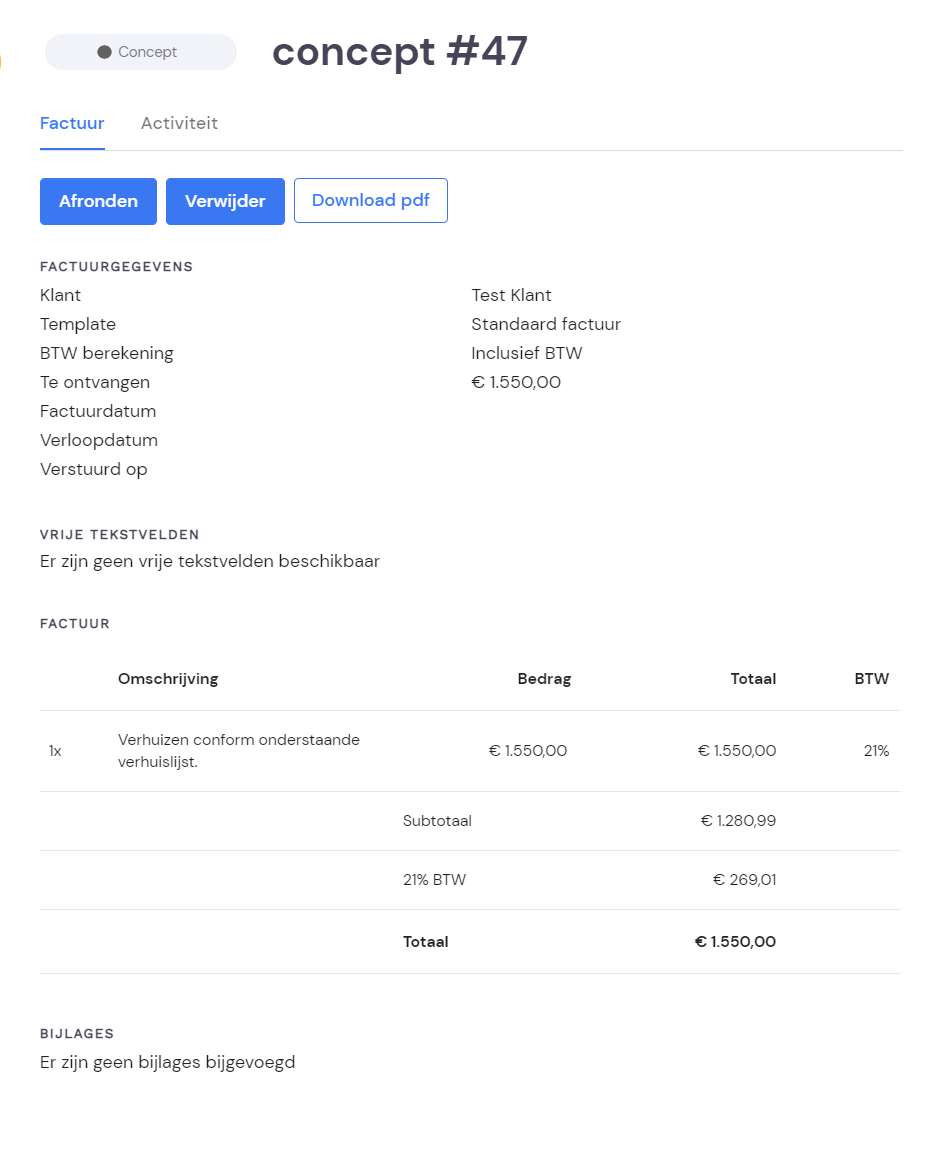This screenshot has width=943, height=1152.
Task: Click the Afronden button
Action: 98,201
